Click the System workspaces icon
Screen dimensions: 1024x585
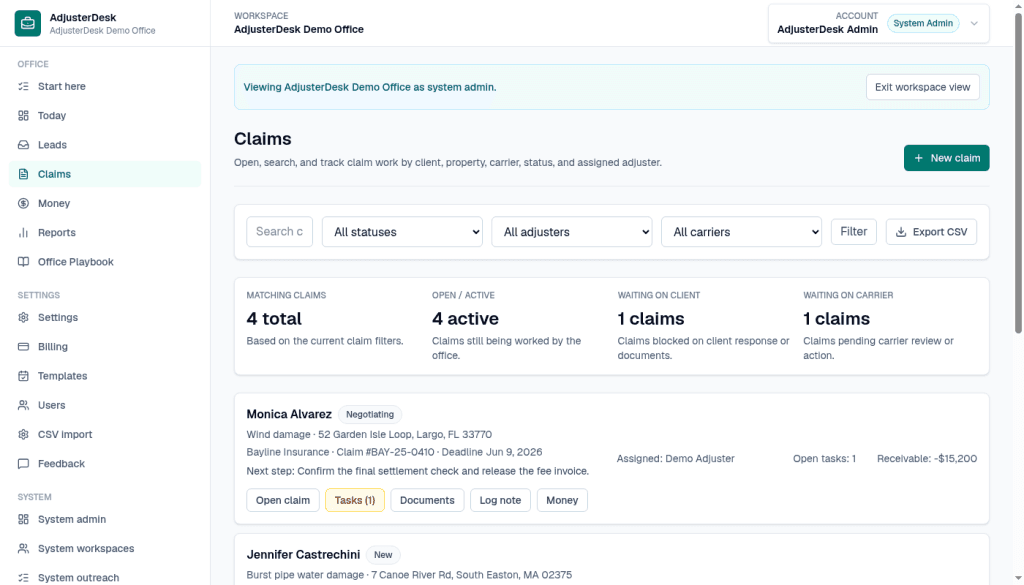24,548
